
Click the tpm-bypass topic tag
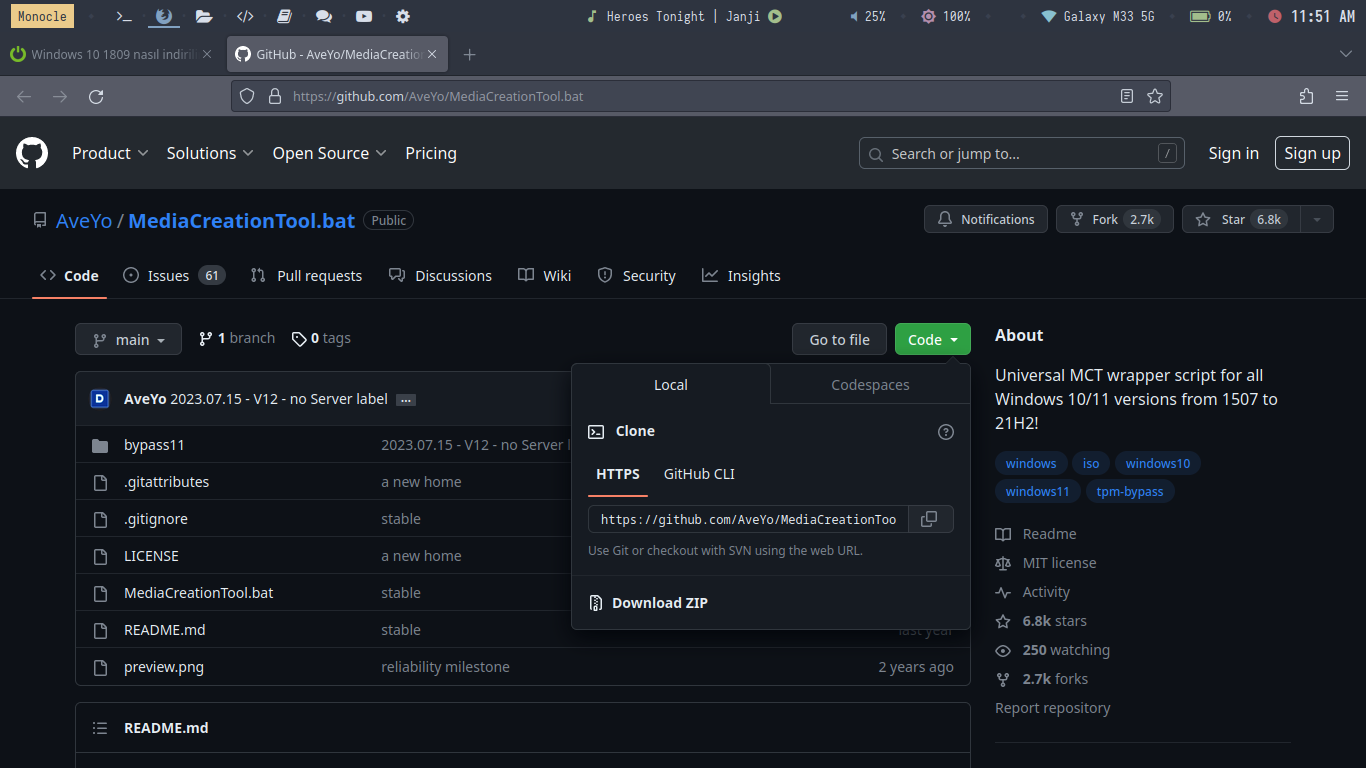1130,491
